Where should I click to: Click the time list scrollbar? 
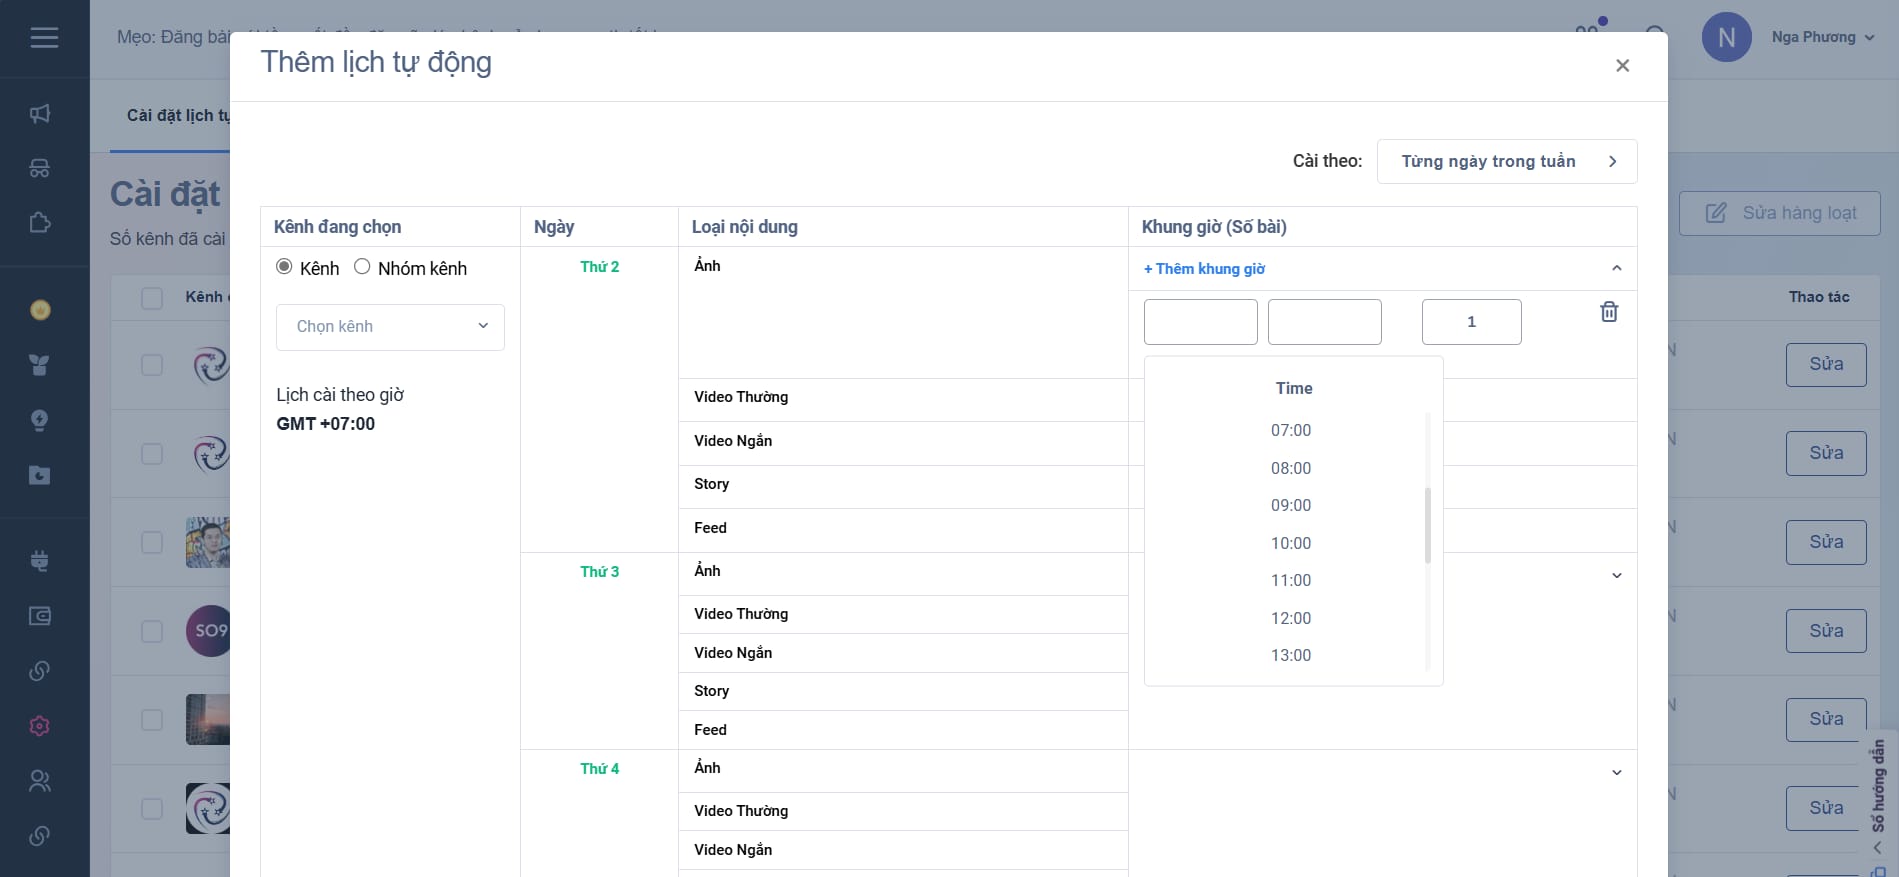pyautogui.click(x=1428, y=525)
